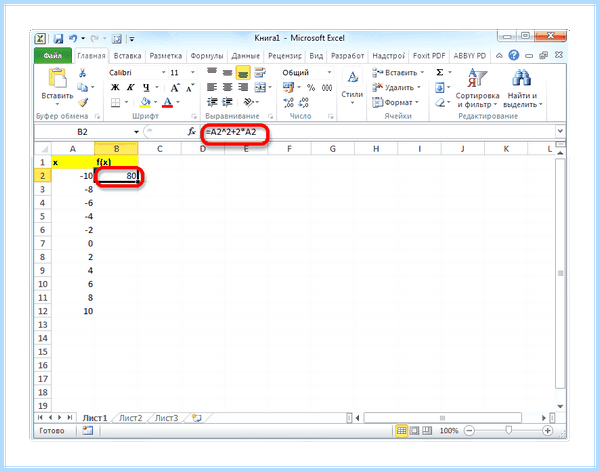Click the Format Painter brush icon
The height and width of the screenshot is (472, 600).
coord(82,102)
